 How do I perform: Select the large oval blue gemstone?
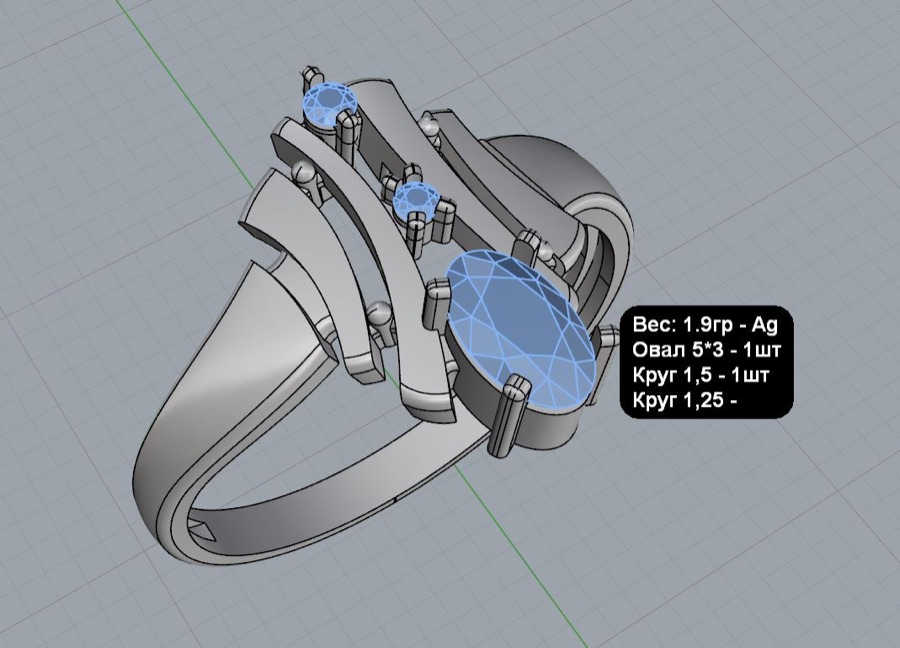click(520, 329)
